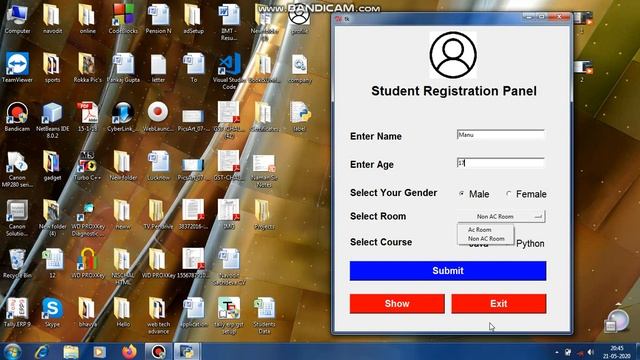Click the Student Registration Panel heading
This screenshot has height=360, width=640.
454,91
